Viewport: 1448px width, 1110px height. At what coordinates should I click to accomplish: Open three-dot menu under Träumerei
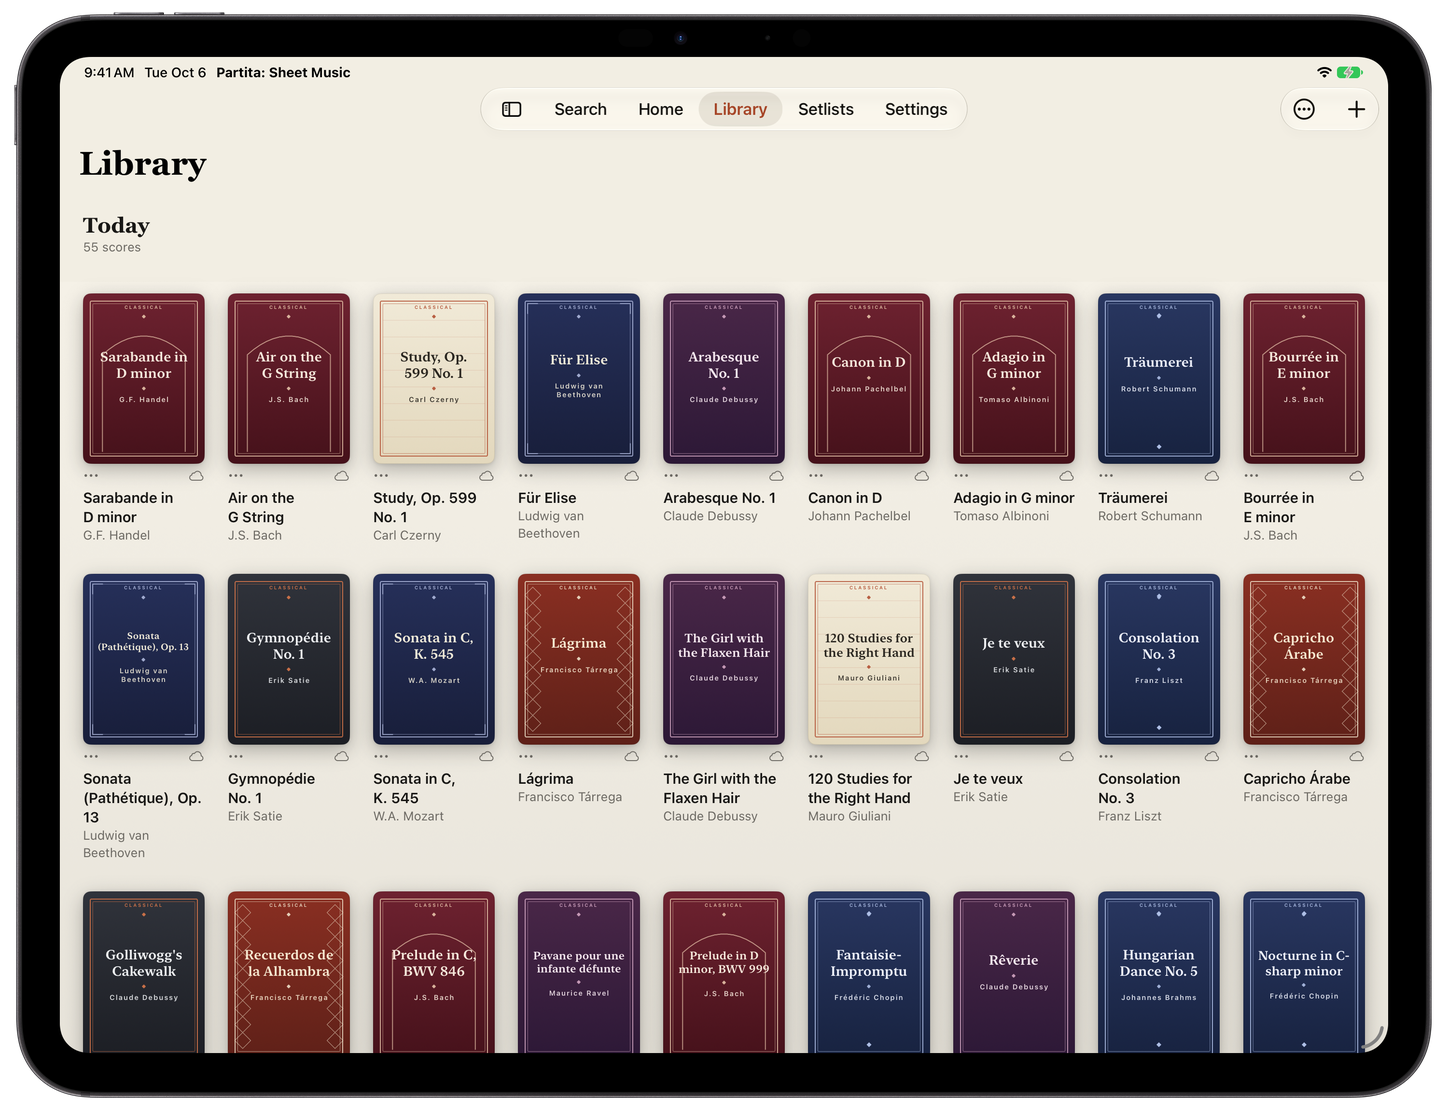pos(1106,476)
